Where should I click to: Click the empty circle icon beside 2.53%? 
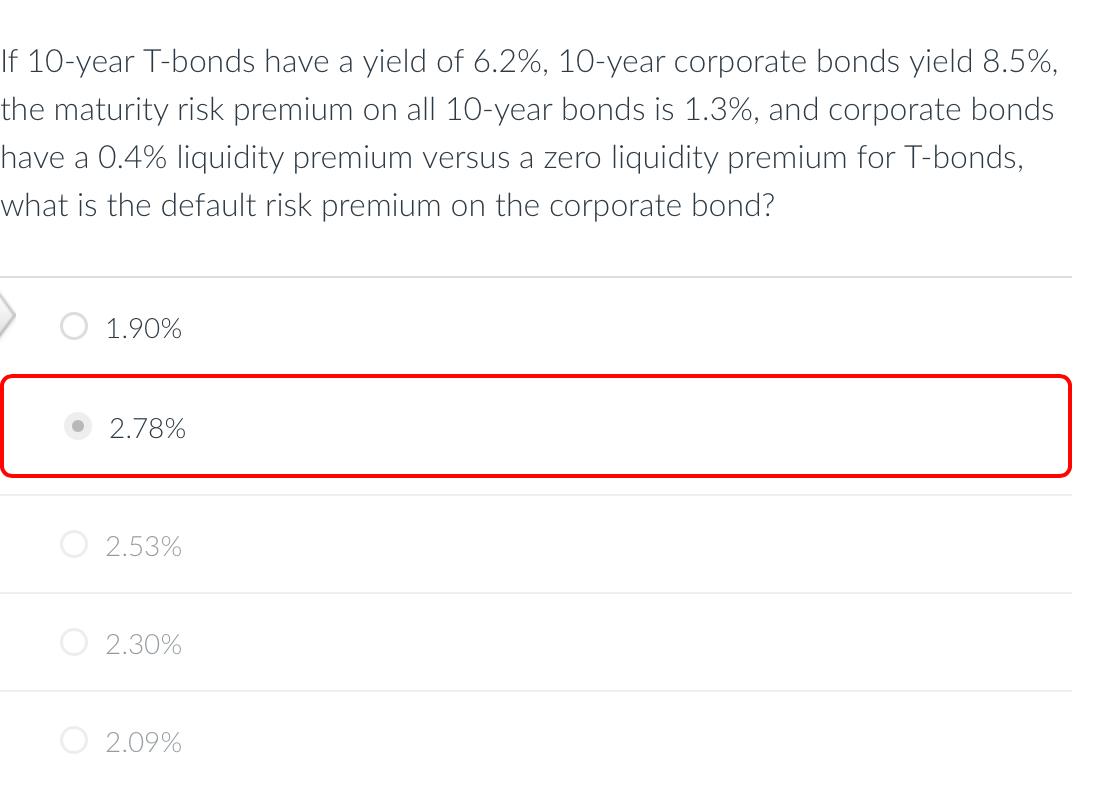click(73, 544)
